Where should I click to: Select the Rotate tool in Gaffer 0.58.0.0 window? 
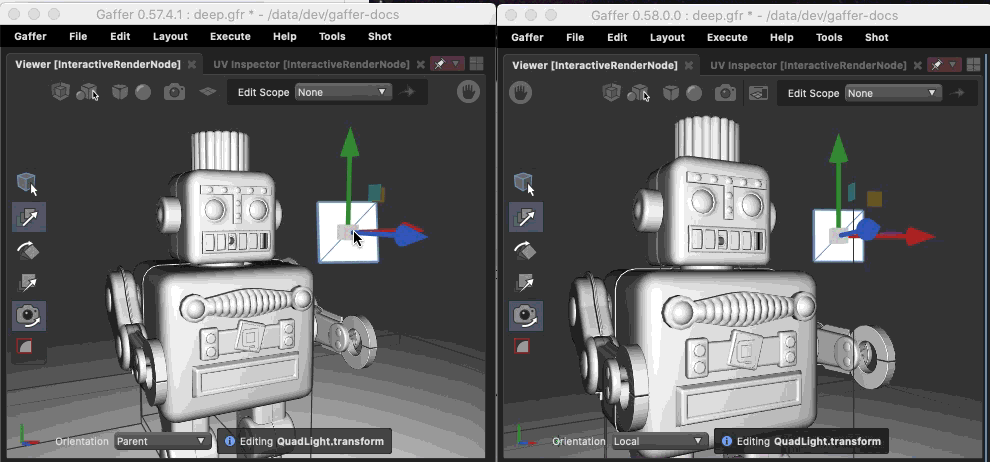(525, 251)
